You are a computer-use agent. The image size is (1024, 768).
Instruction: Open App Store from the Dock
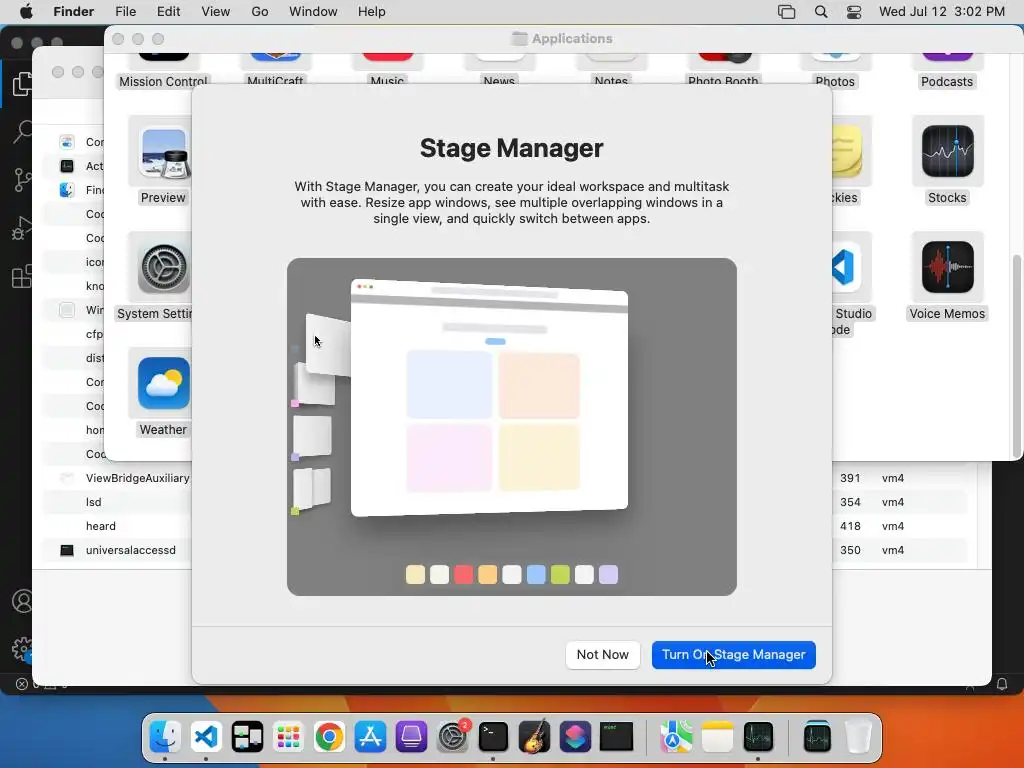click(370, 737)
